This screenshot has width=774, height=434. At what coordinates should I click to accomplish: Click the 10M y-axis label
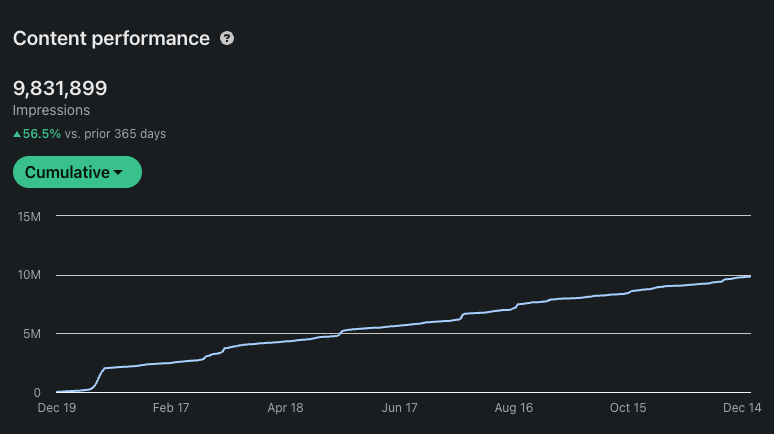[27, 275]
